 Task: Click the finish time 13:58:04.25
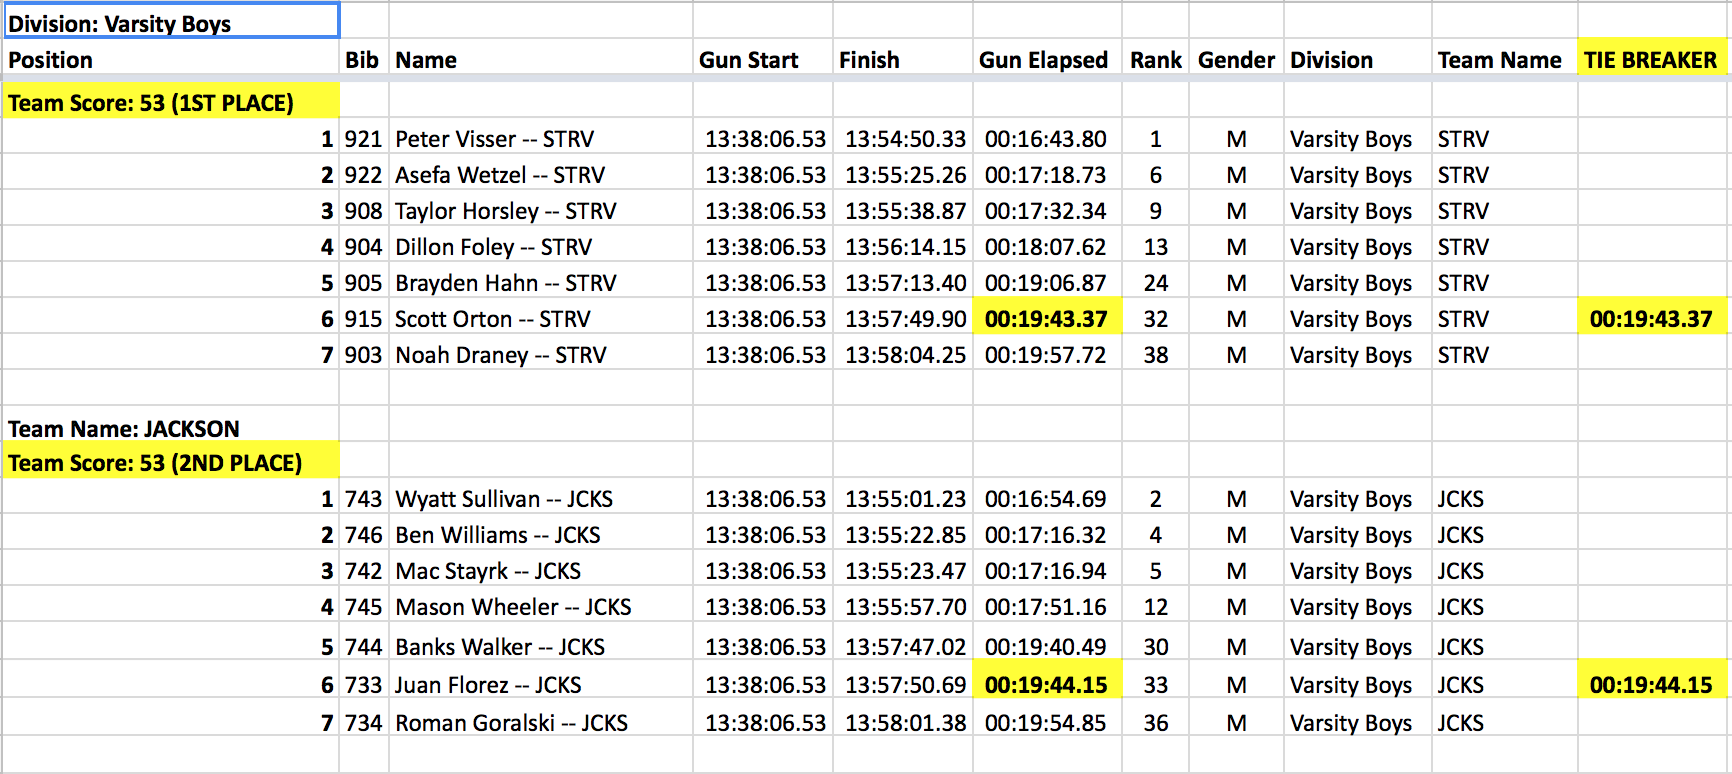905,355
